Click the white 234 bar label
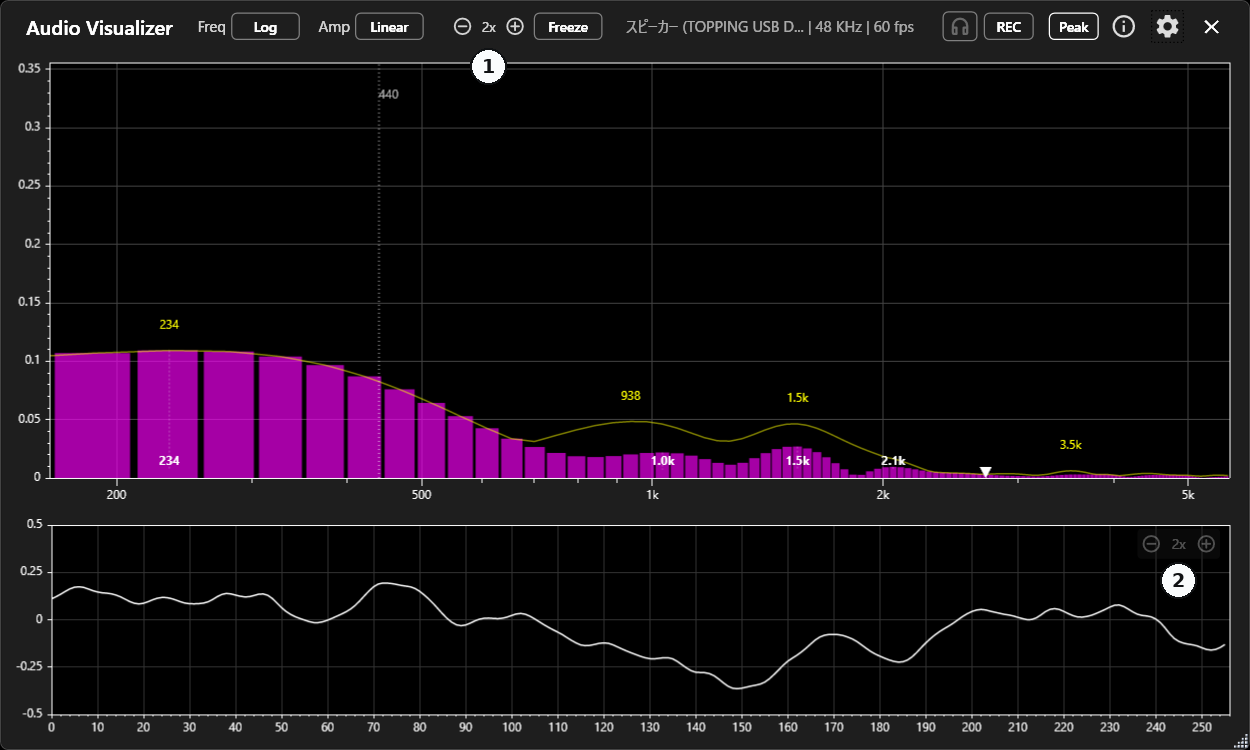This screenshot has width=1250, height=750. click(169, 461)
